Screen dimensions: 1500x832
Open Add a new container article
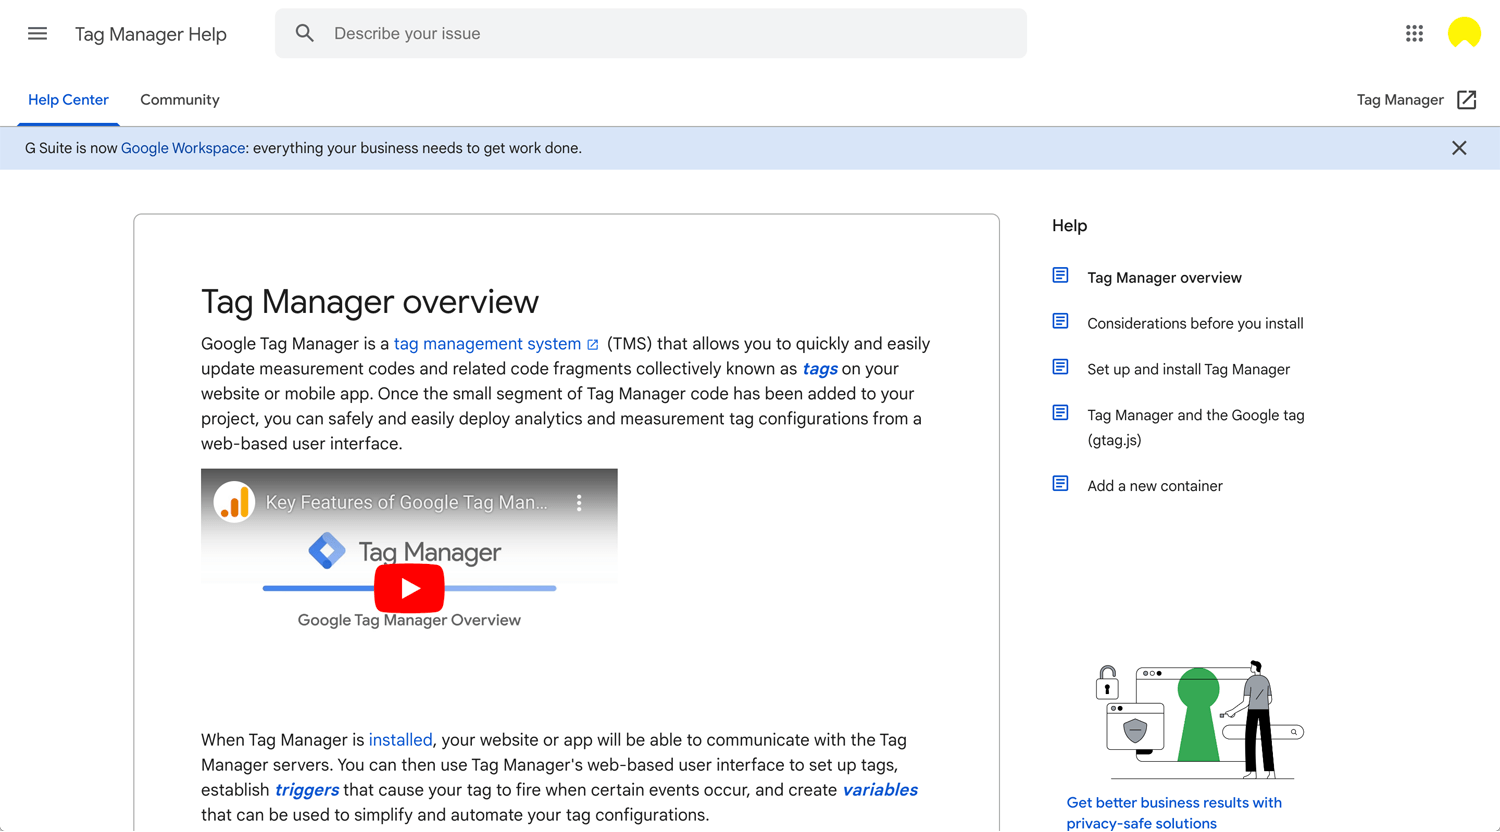point(1155,486)
